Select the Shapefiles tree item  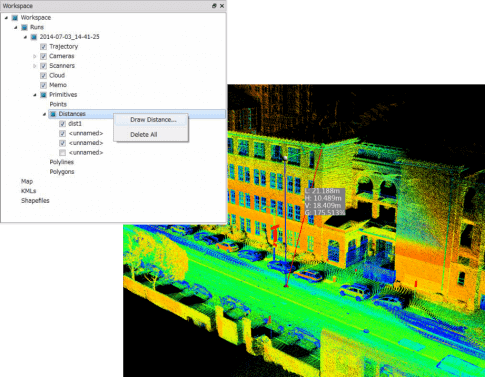click(x=35, y=201)
